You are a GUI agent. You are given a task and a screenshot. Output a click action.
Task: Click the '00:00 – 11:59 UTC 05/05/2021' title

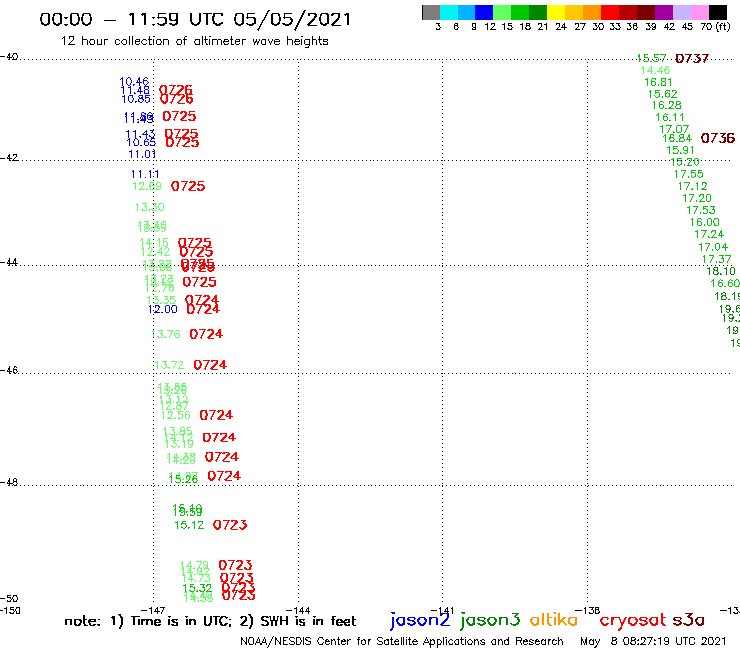195,19
